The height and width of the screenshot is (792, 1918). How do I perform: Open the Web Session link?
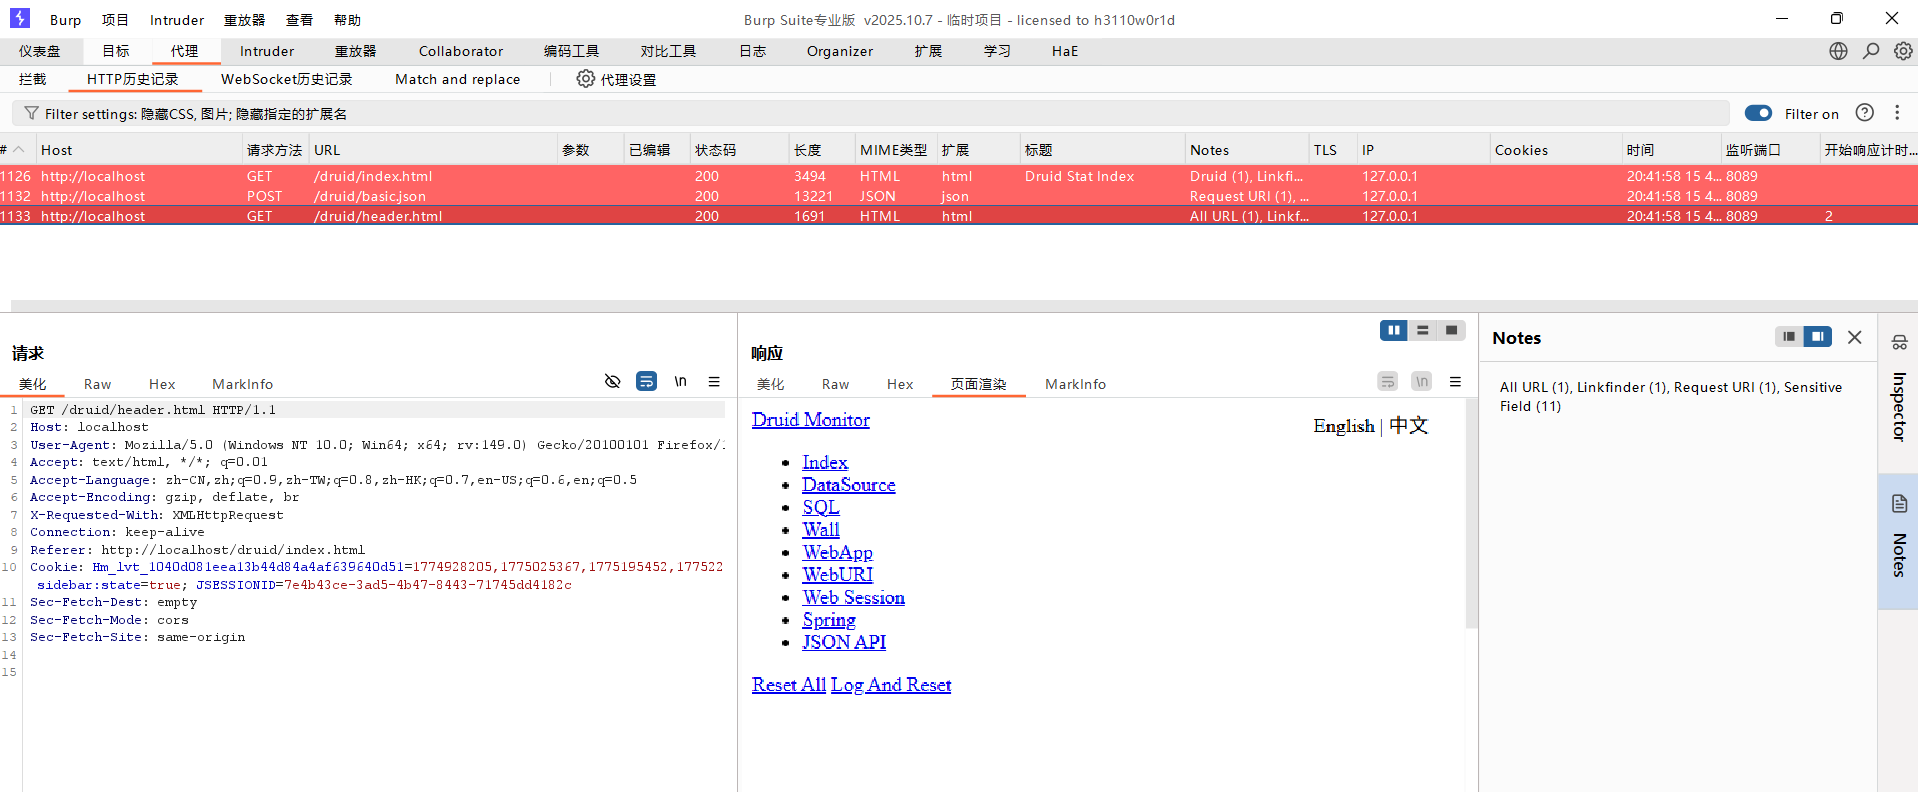tap(854, 597)
